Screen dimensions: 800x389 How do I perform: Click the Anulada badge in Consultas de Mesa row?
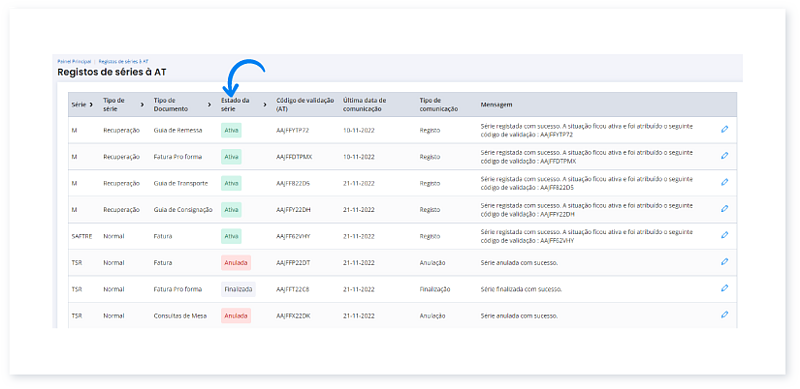coord(236,316)
